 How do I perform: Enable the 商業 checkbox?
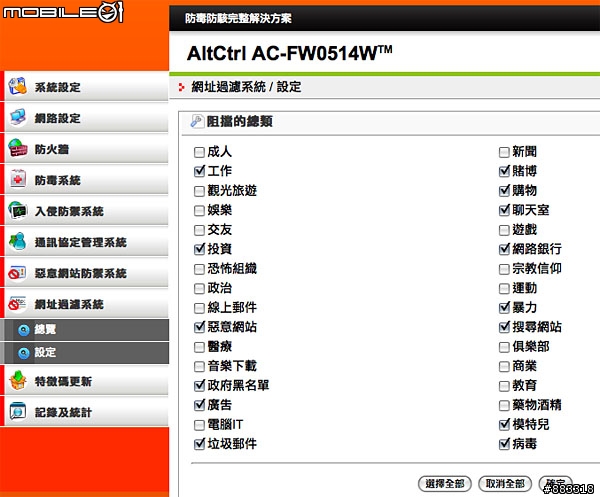click(504, 367)
